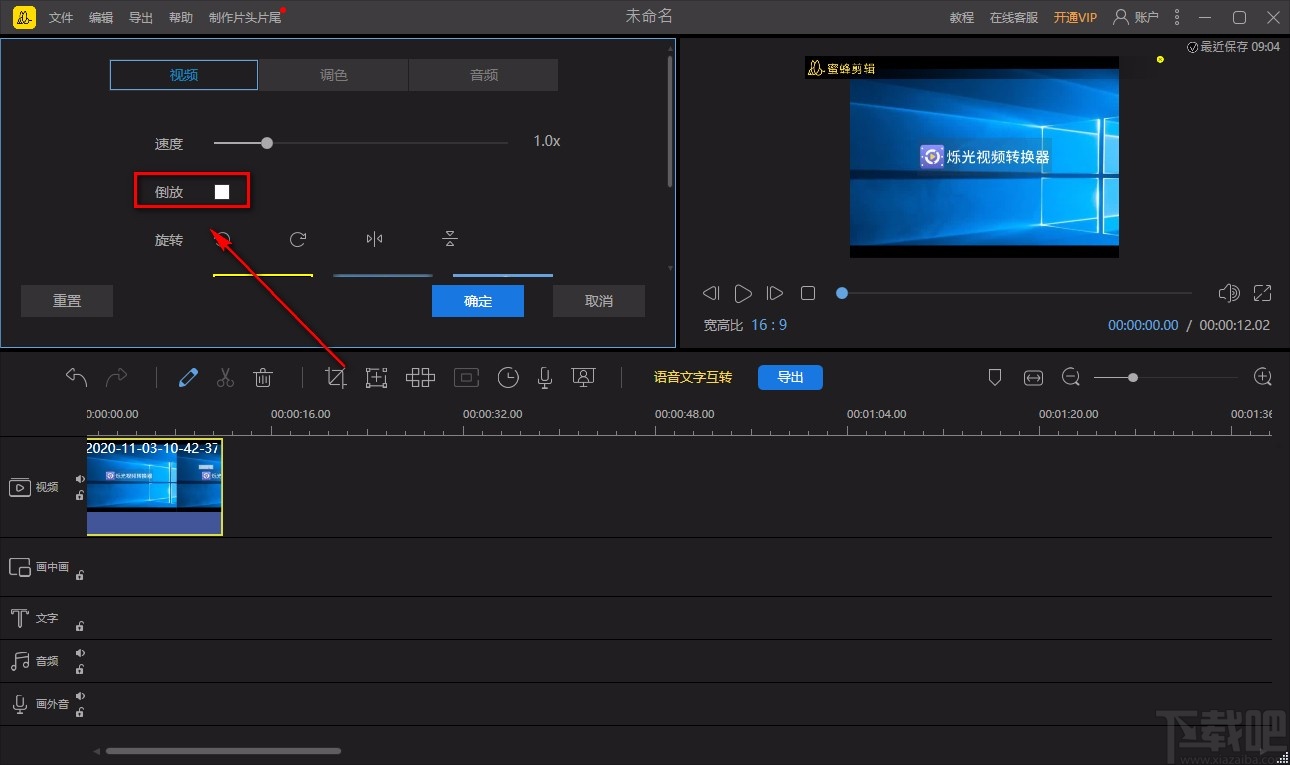Mute the voiceover (画外音) track speaker
The height and width of the screenshot is (765, 1290).
[80, 696]
